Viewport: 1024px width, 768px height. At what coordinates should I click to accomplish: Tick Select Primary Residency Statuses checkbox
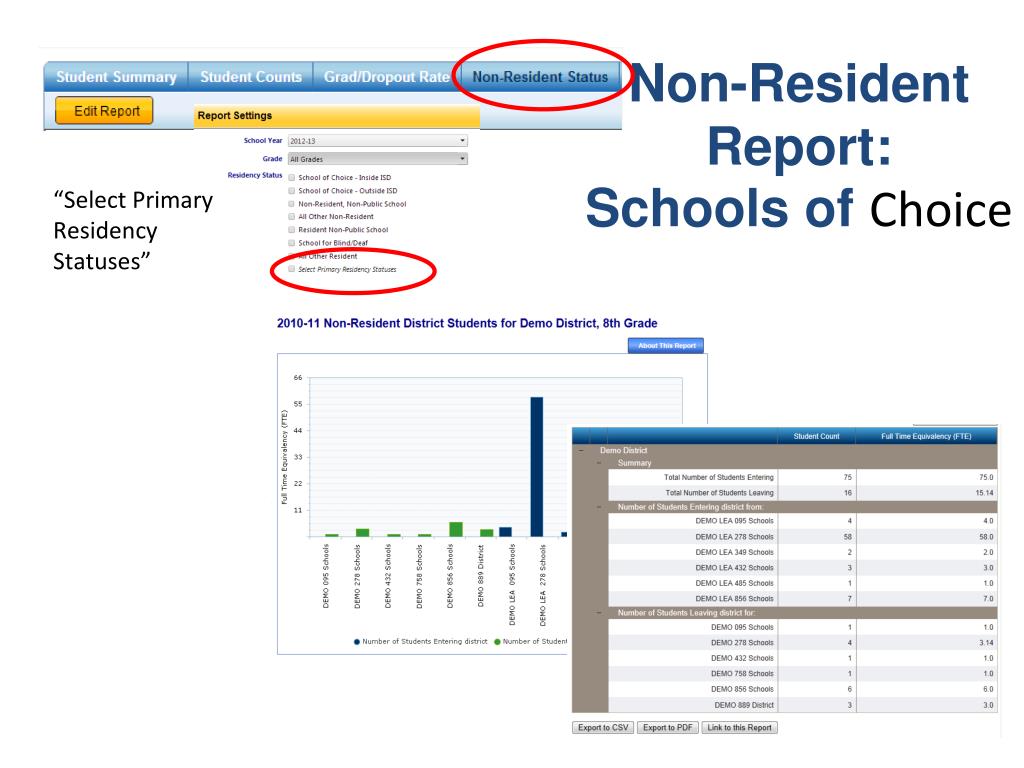(x=292, y=268)
